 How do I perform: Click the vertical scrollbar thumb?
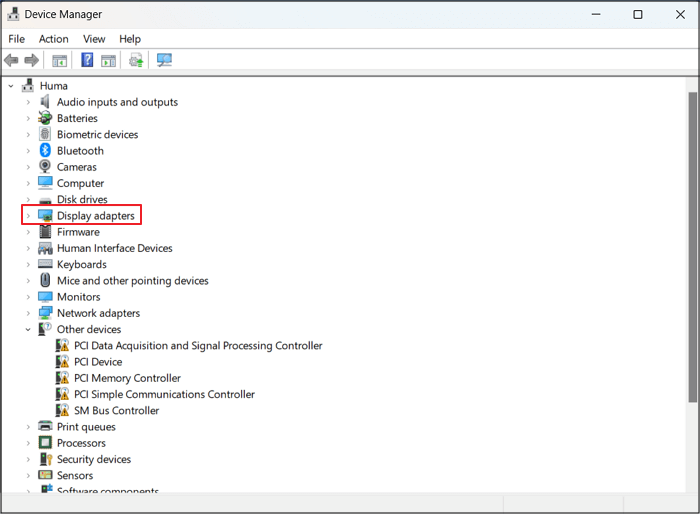pos(692,247)
